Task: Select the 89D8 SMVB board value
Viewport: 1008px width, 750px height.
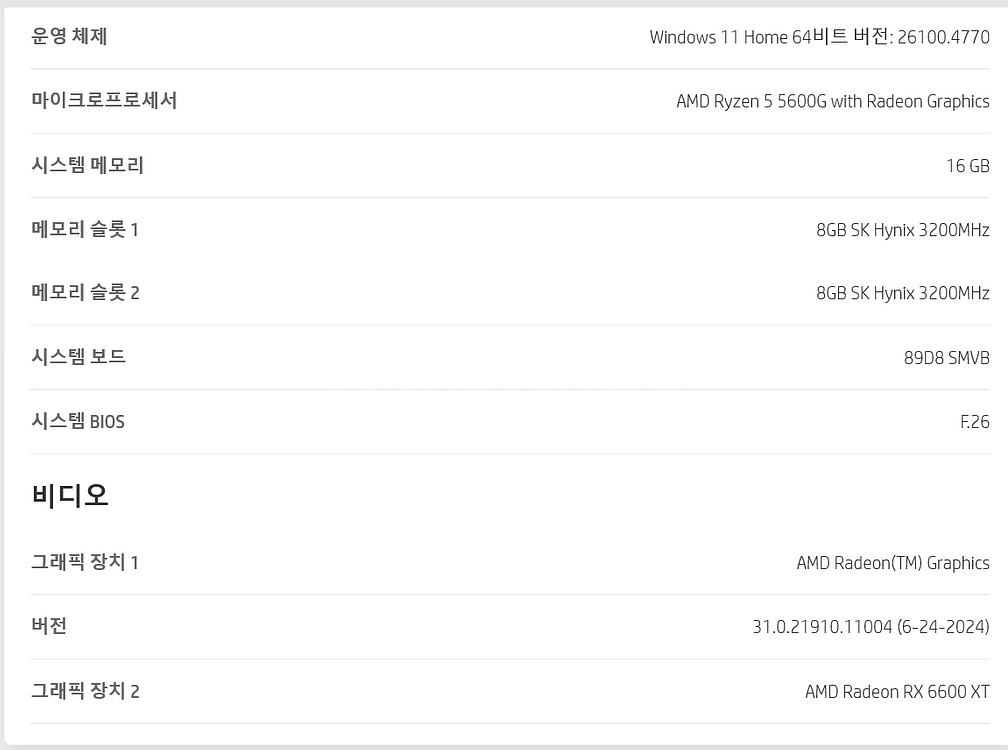Action: 947,358
